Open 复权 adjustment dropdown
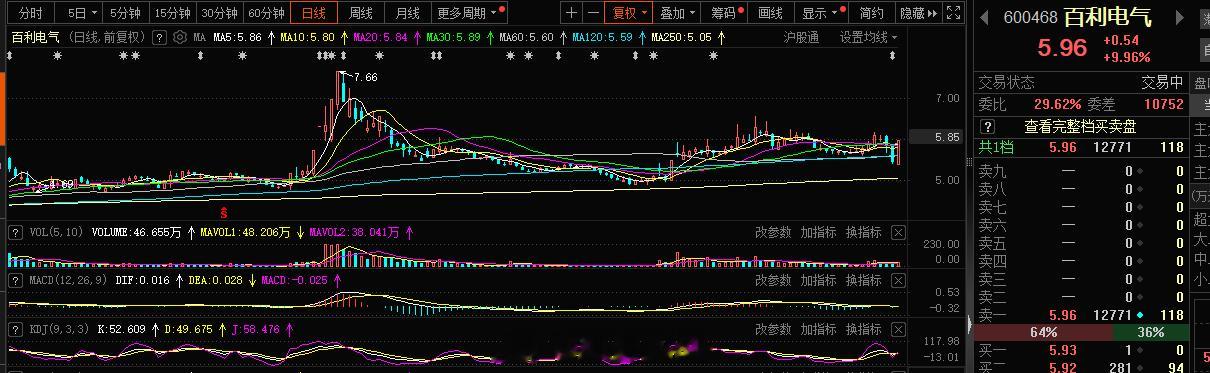1210x373 pixels. (x=630, y=13)
